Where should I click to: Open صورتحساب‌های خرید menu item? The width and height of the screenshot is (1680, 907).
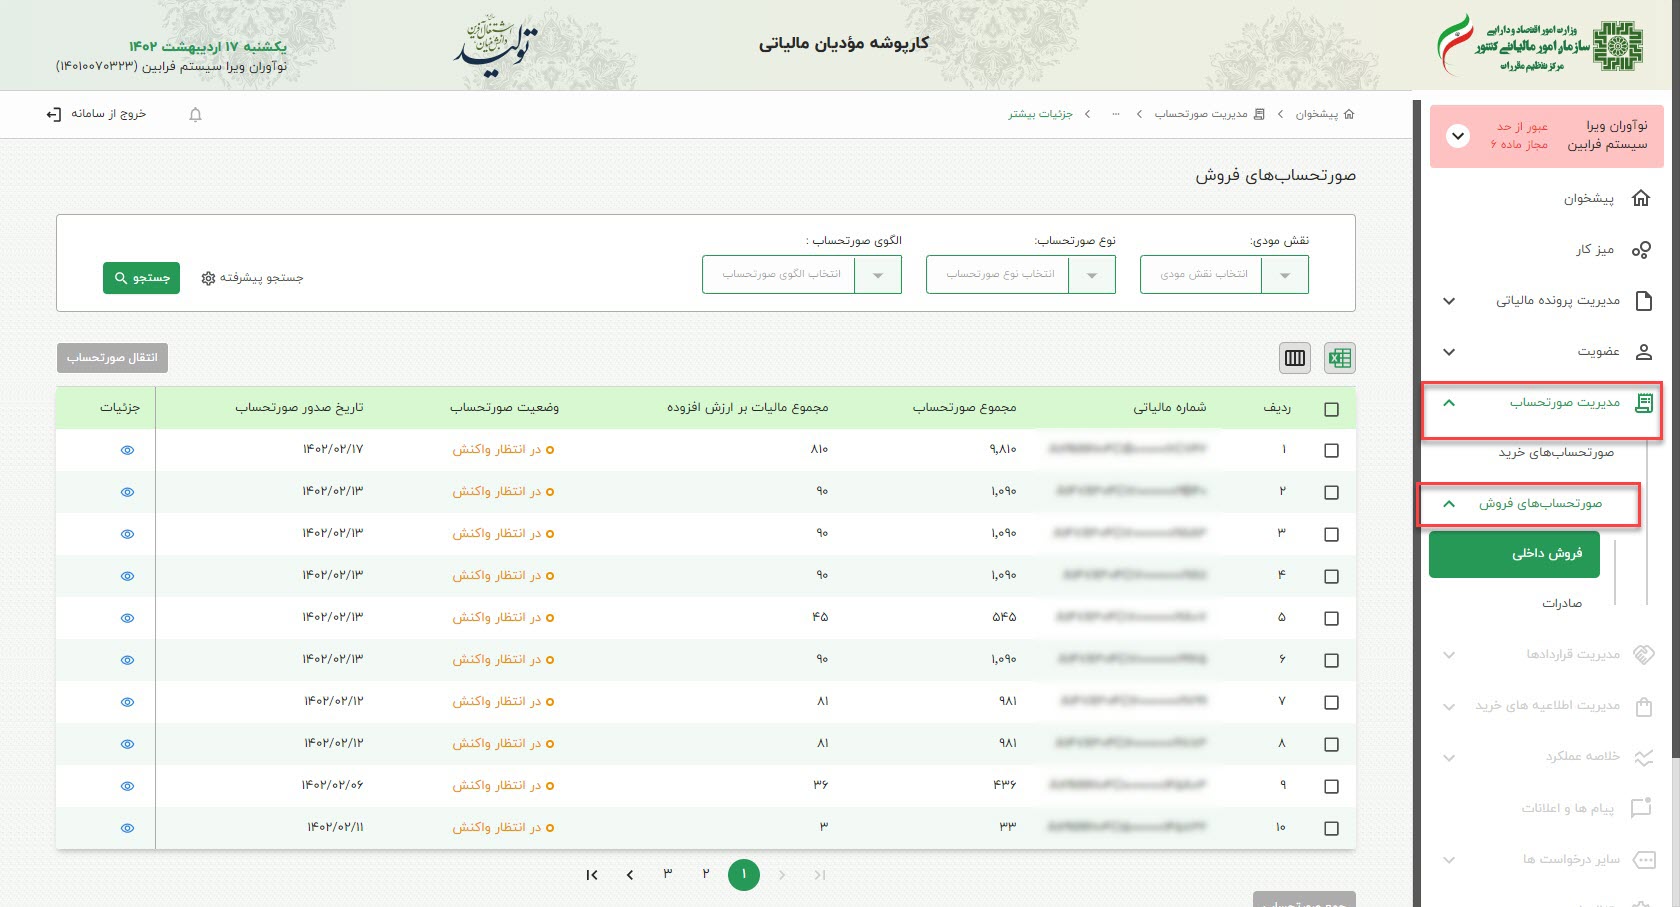click(x=1555, y=453)
